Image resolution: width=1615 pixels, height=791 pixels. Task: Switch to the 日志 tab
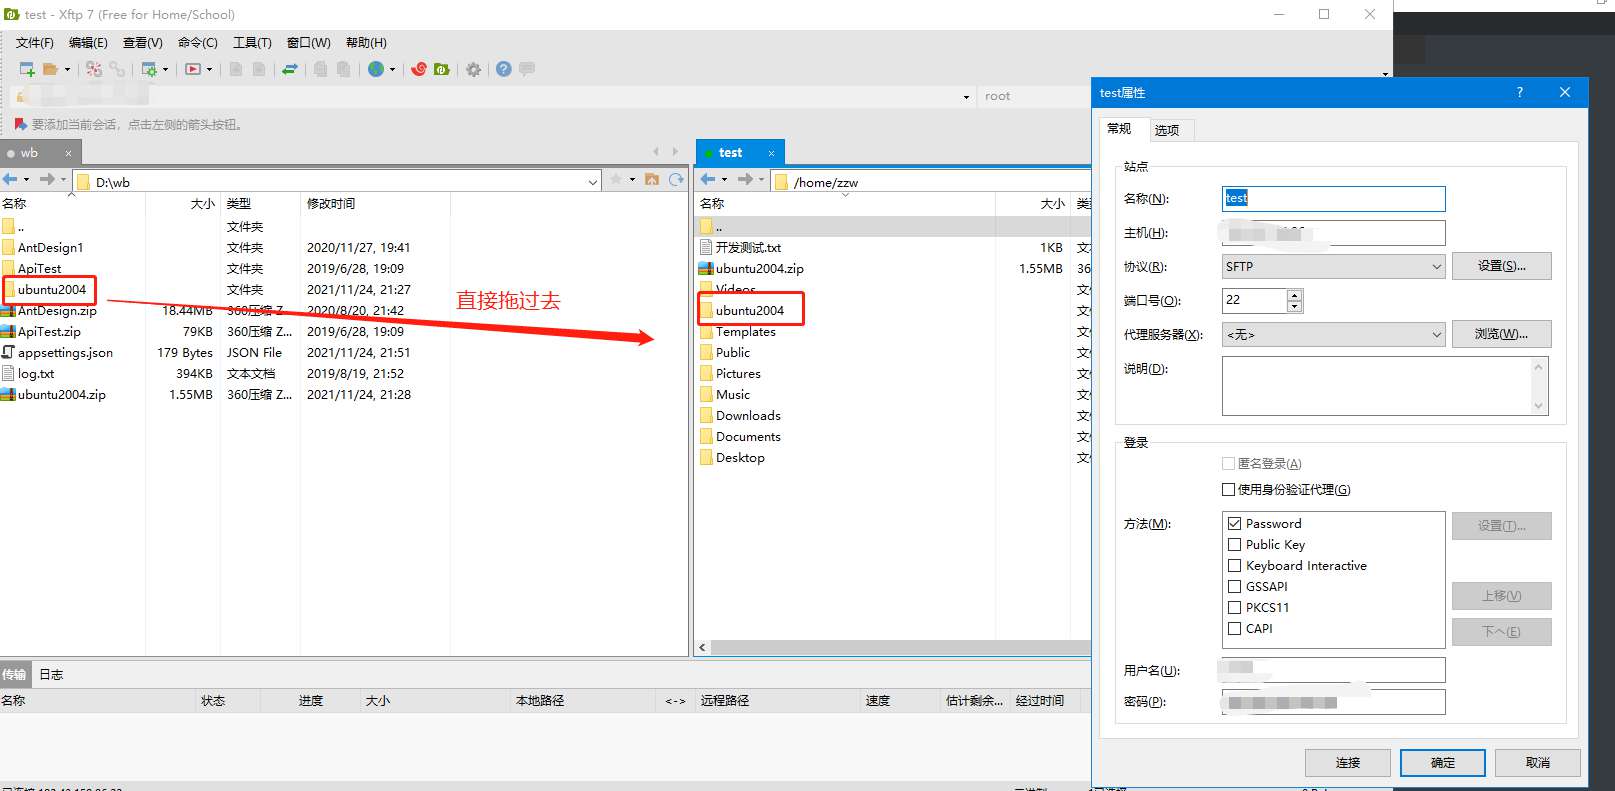point(51,674)
